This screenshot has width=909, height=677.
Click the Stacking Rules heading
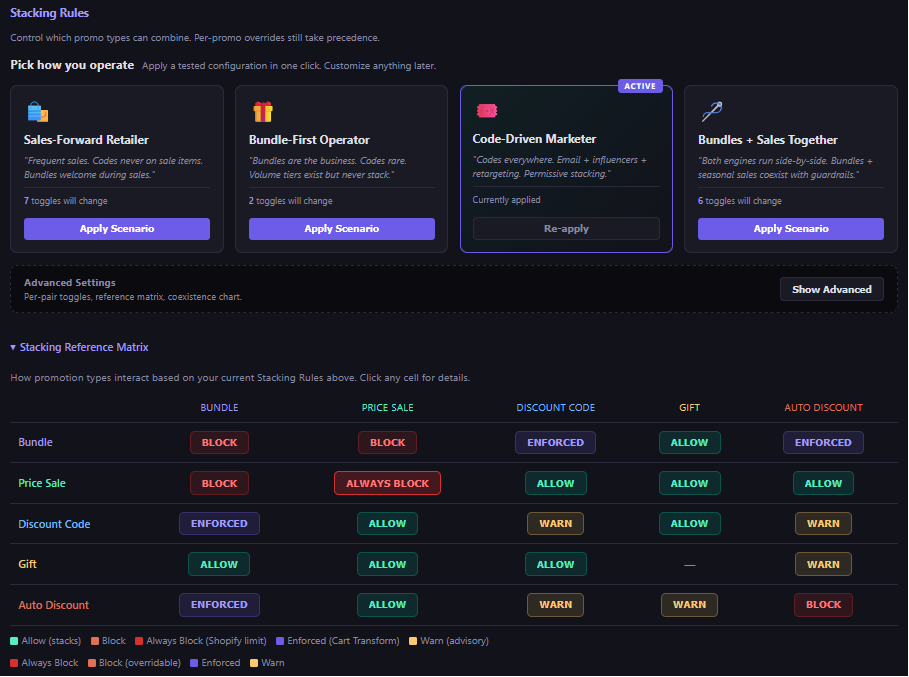tap(49, 13)
